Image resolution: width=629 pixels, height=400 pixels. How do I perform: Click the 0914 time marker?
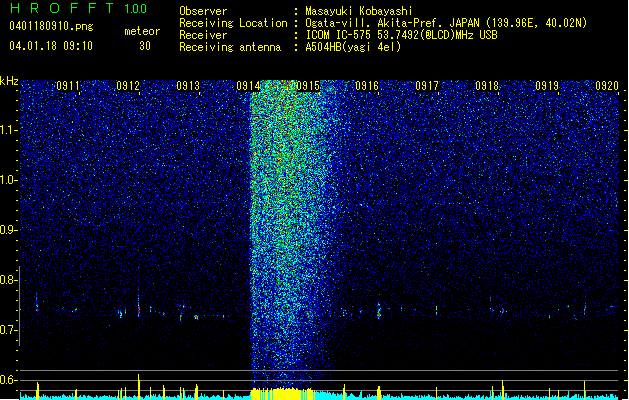248,86
